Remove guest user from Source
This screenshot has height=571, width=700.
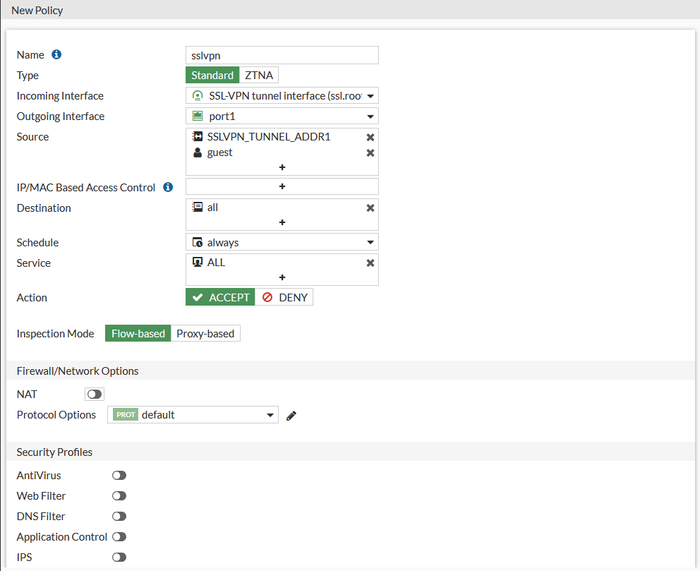(x=370, y=153)
